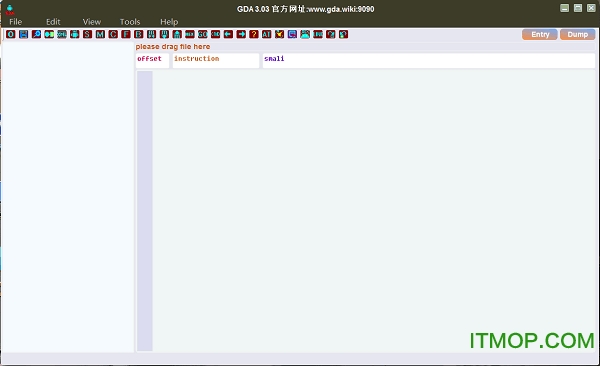Screen dimensions: 600x366
Task: Click the 'C' classes toolbar icon
Action: click(113, 34)
